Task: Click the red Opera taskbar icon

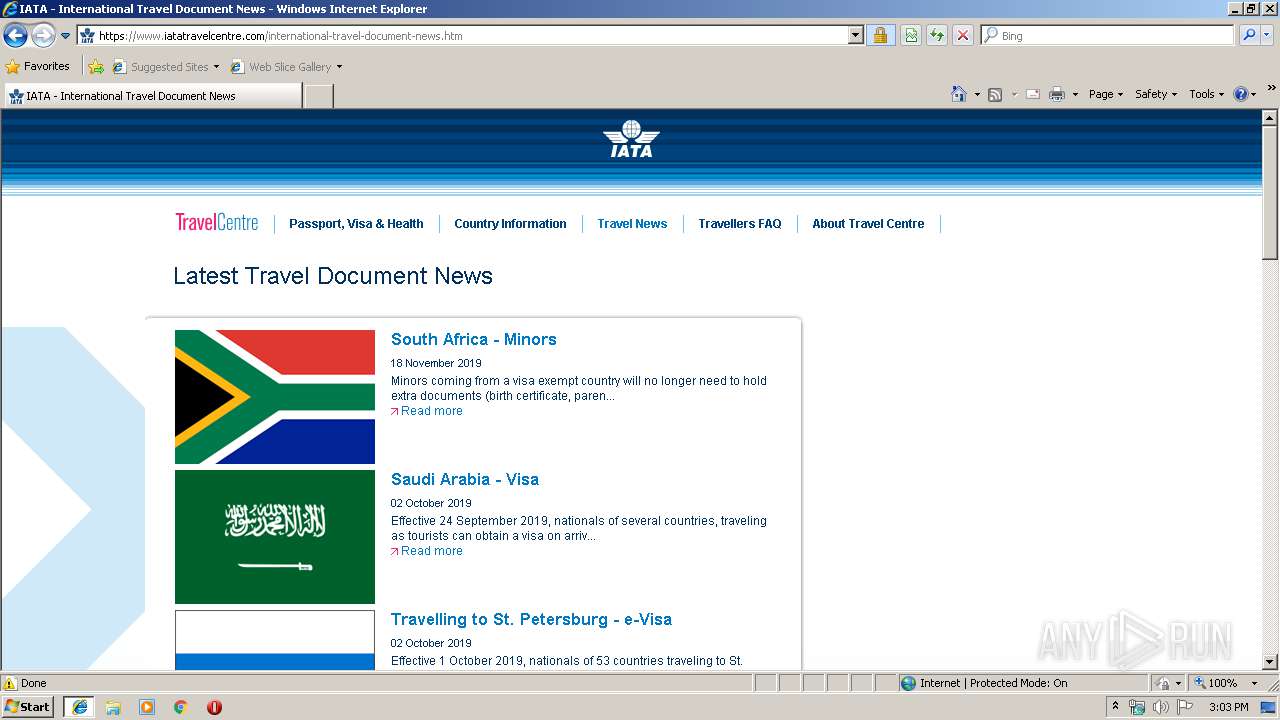Action: pos(214,707)
